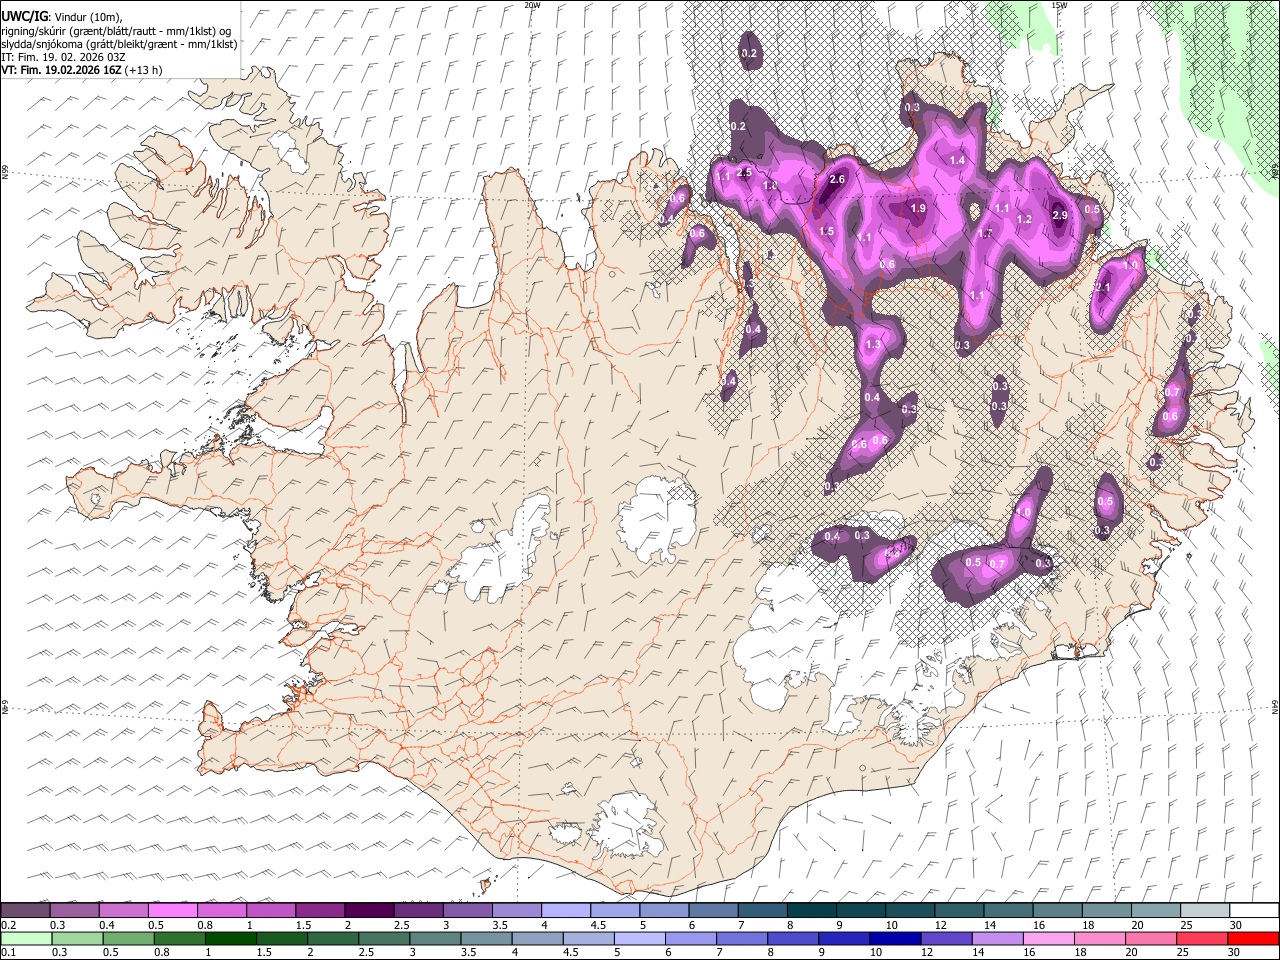Click the '2.5' label in bottom legend row
1280x960 pixels.
click(x=366, y=953)
